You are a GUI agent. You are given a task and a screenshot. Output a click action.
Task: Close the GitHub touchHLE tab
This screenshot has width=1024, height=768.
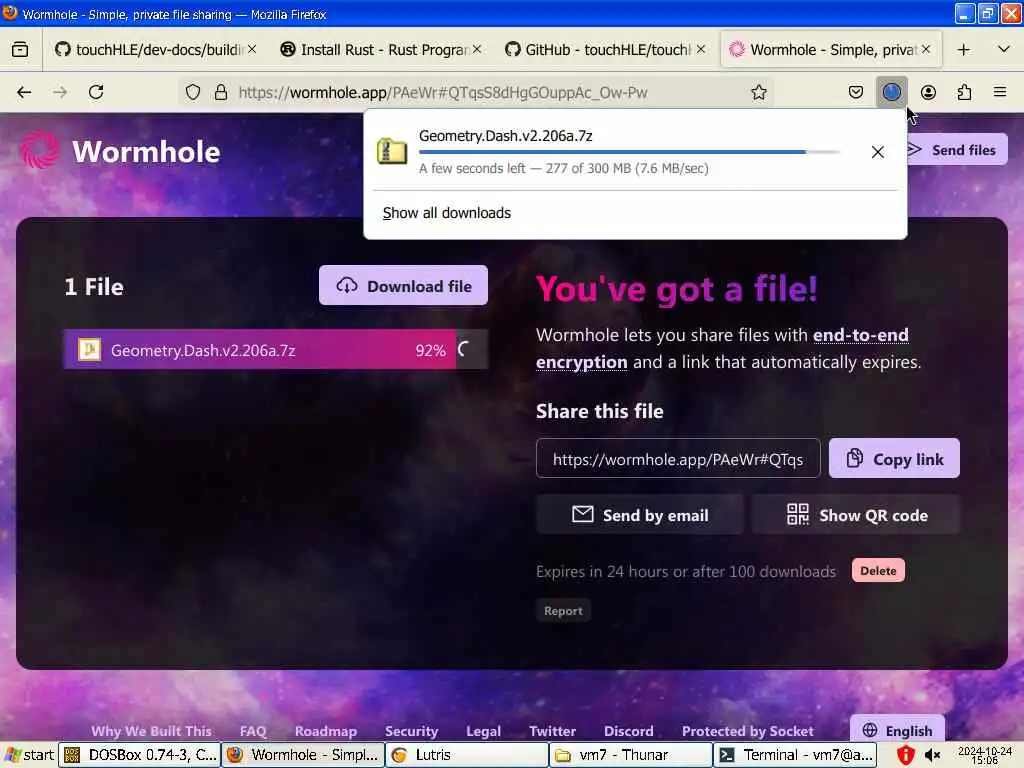pyautogui.click(x=701, y=50)
